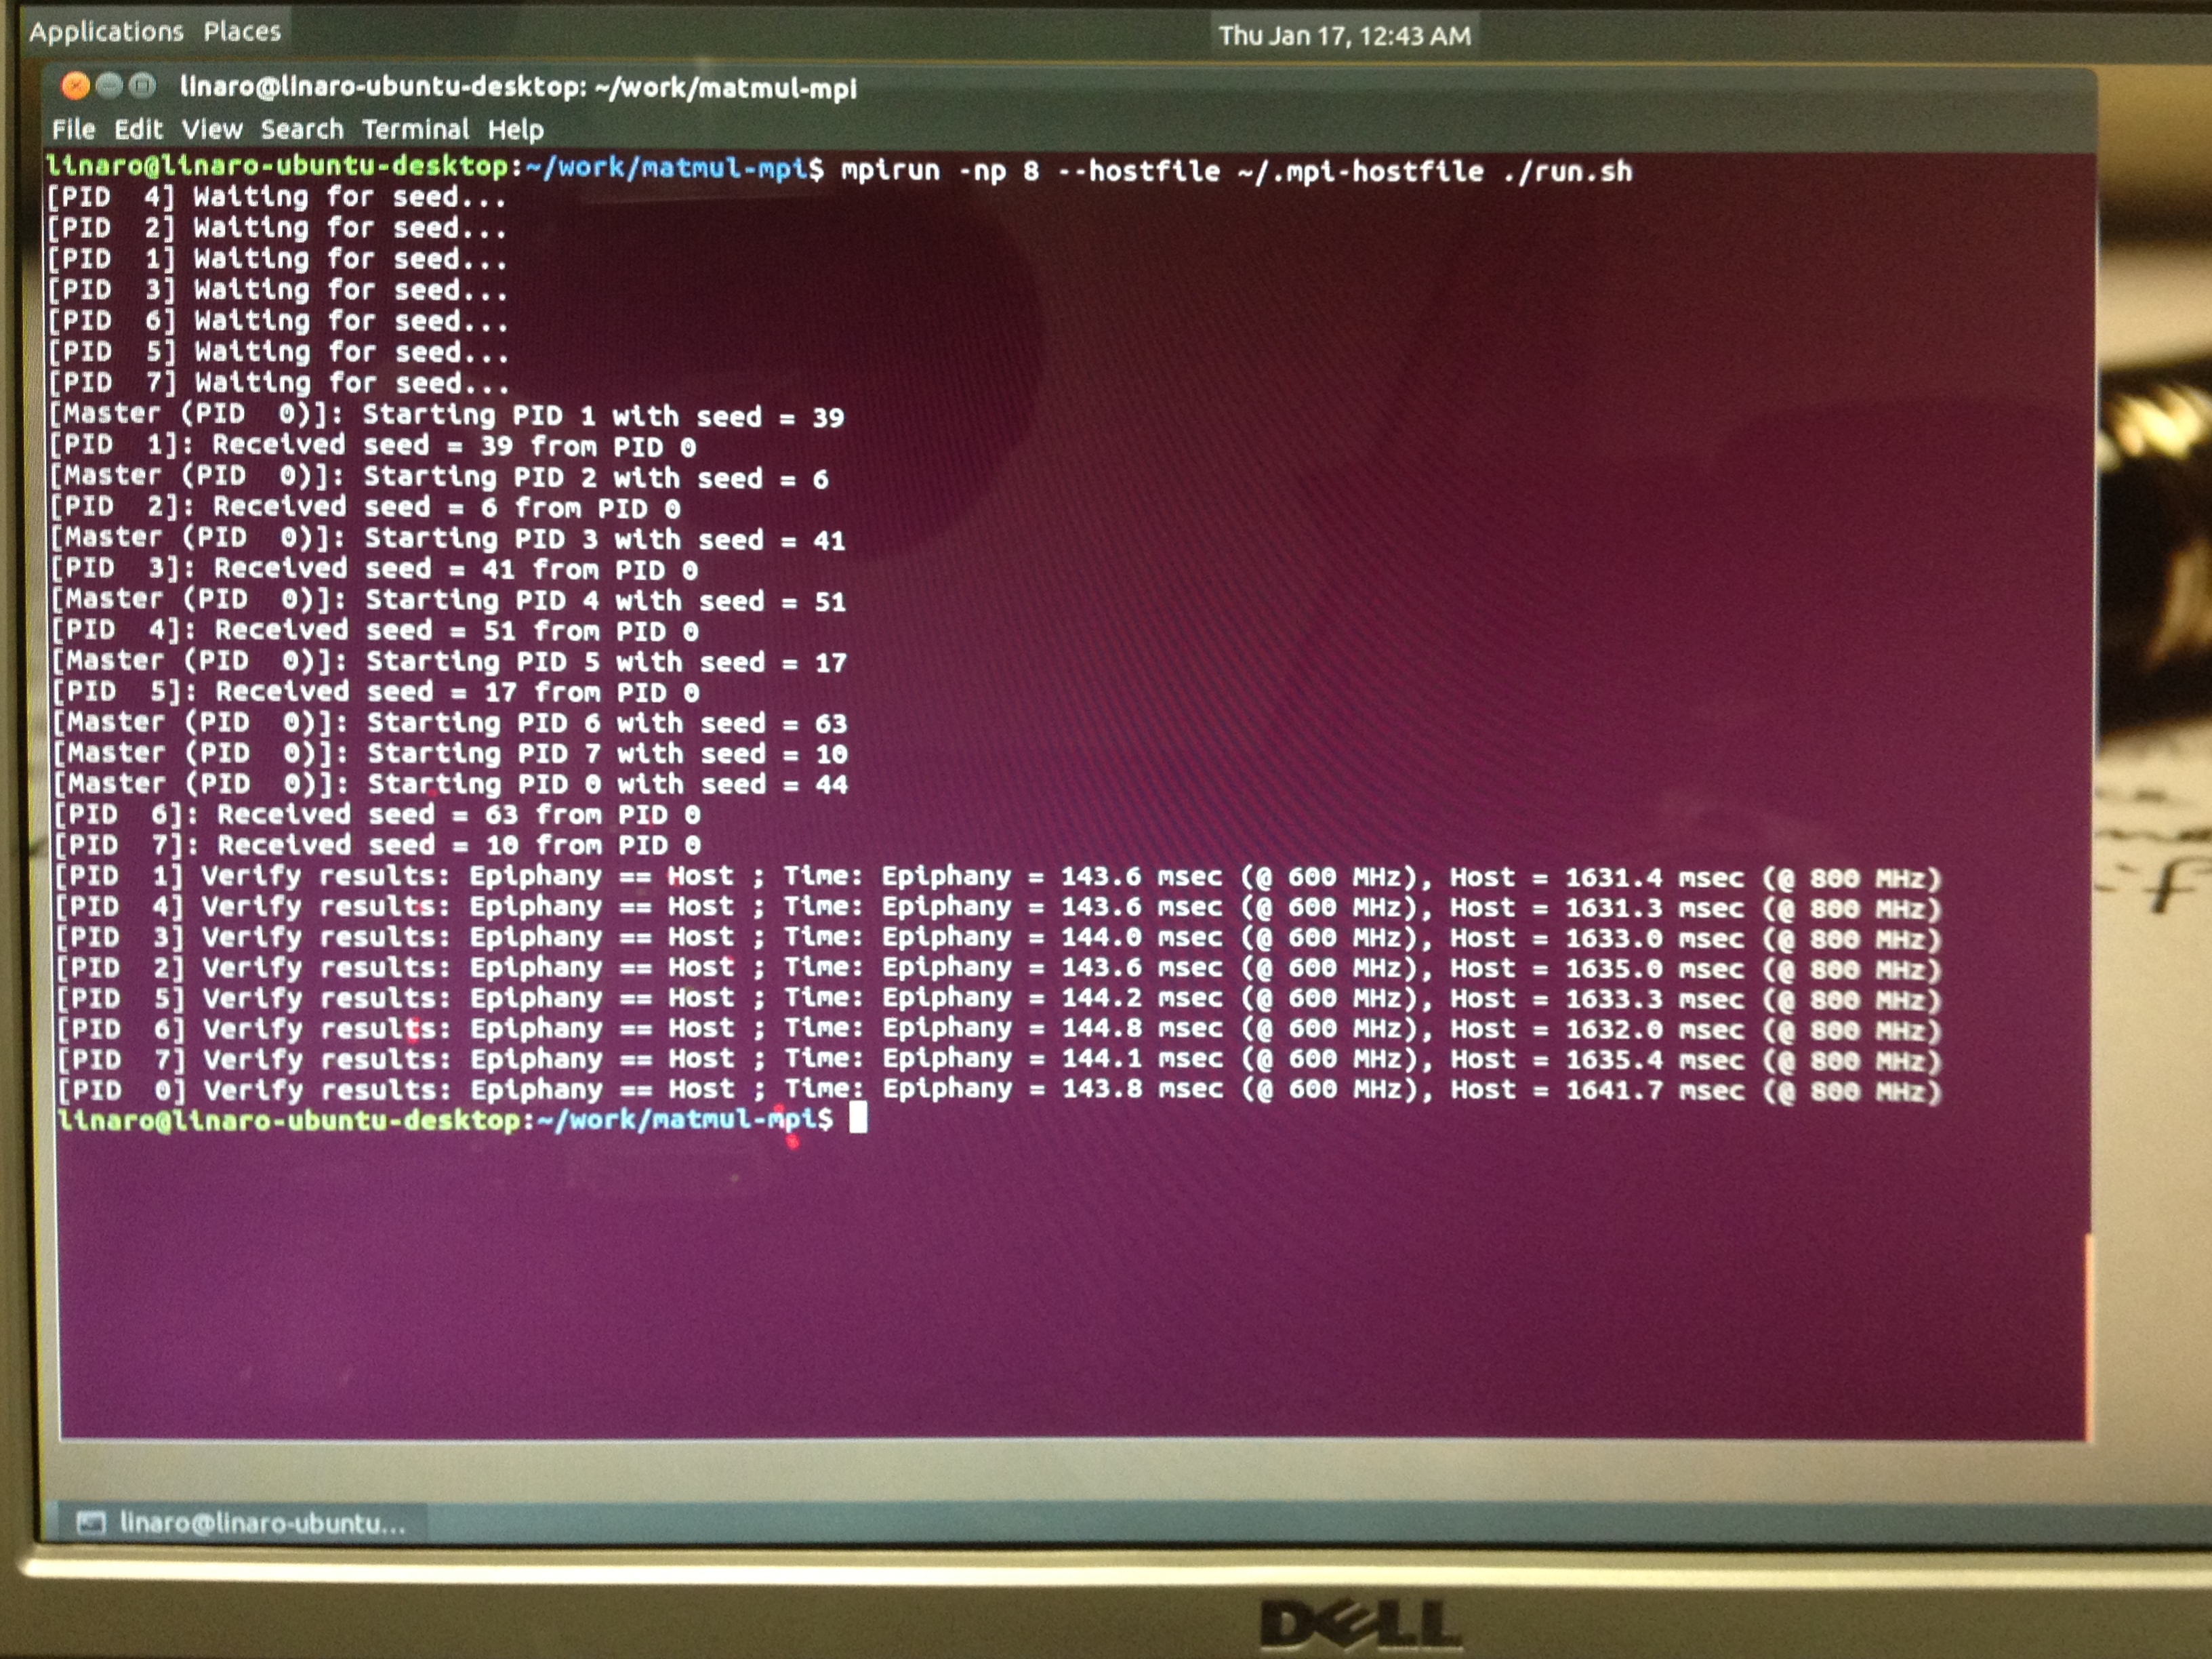The width and height of the screenshot is (2212, 1659).
Task: Minimize the terminal window
Action: click(109, 86)
